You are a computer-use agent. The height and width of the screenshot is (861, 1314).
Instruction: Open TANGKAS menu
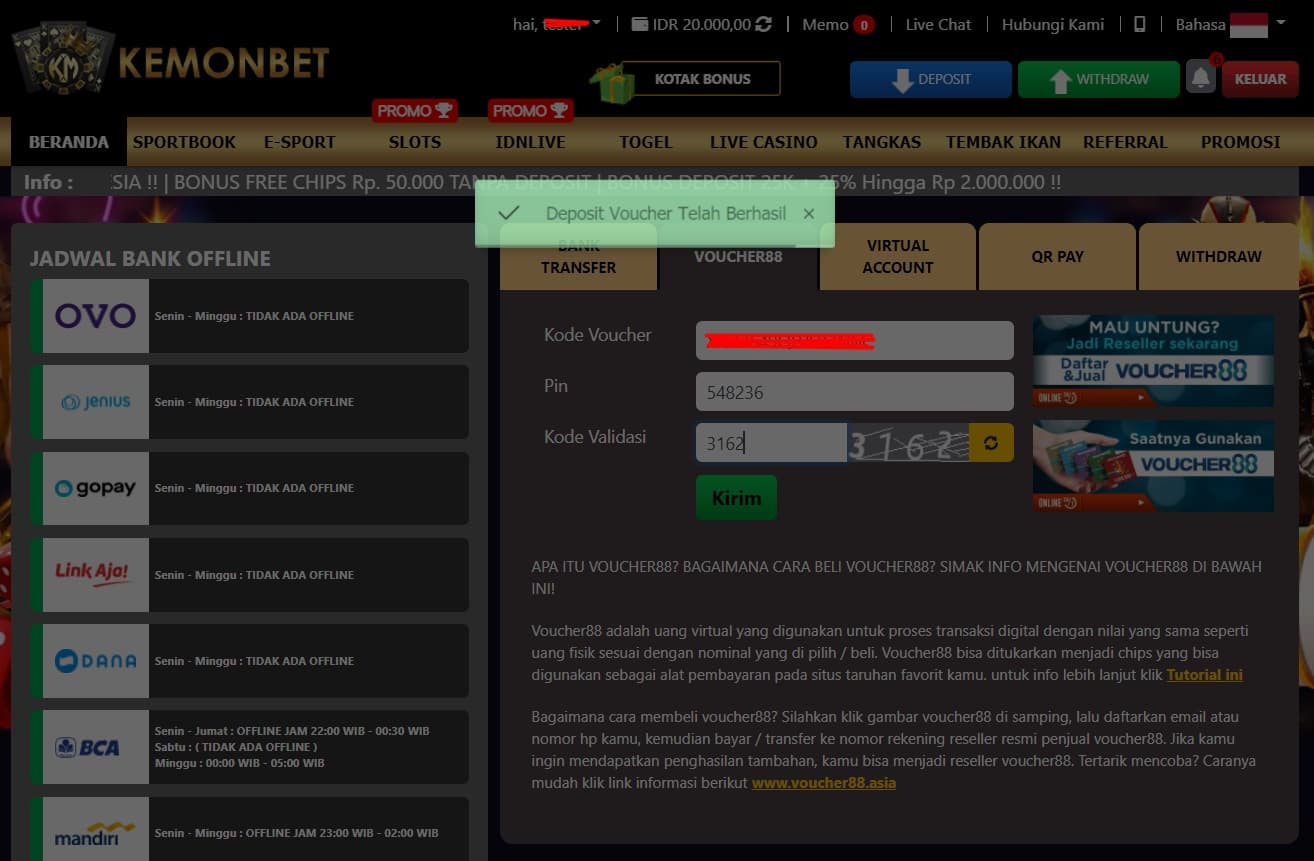[x=882, y=142]
